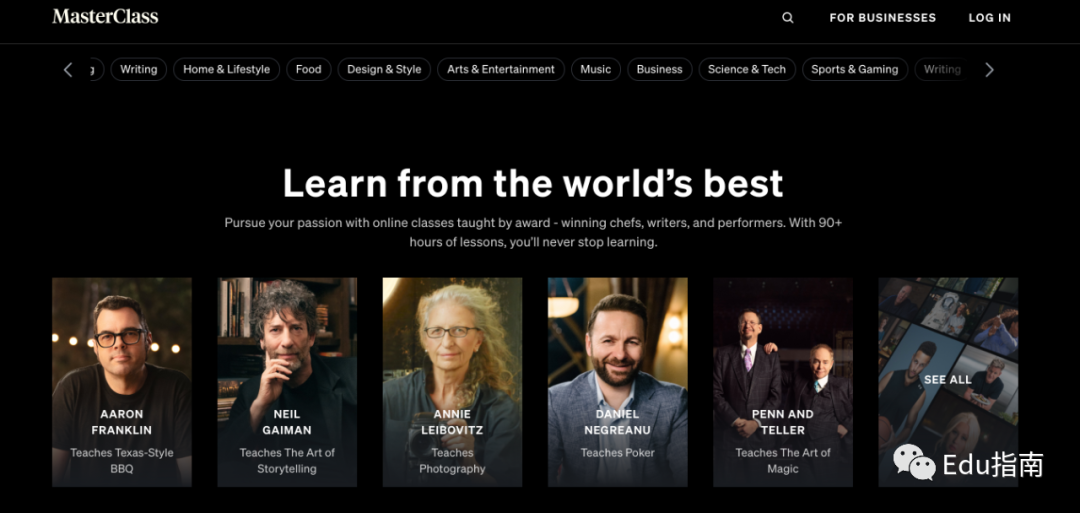This screenshot has height=513, width=1080.
Task: Switch to the Business category
Action: tap(659, 69)
